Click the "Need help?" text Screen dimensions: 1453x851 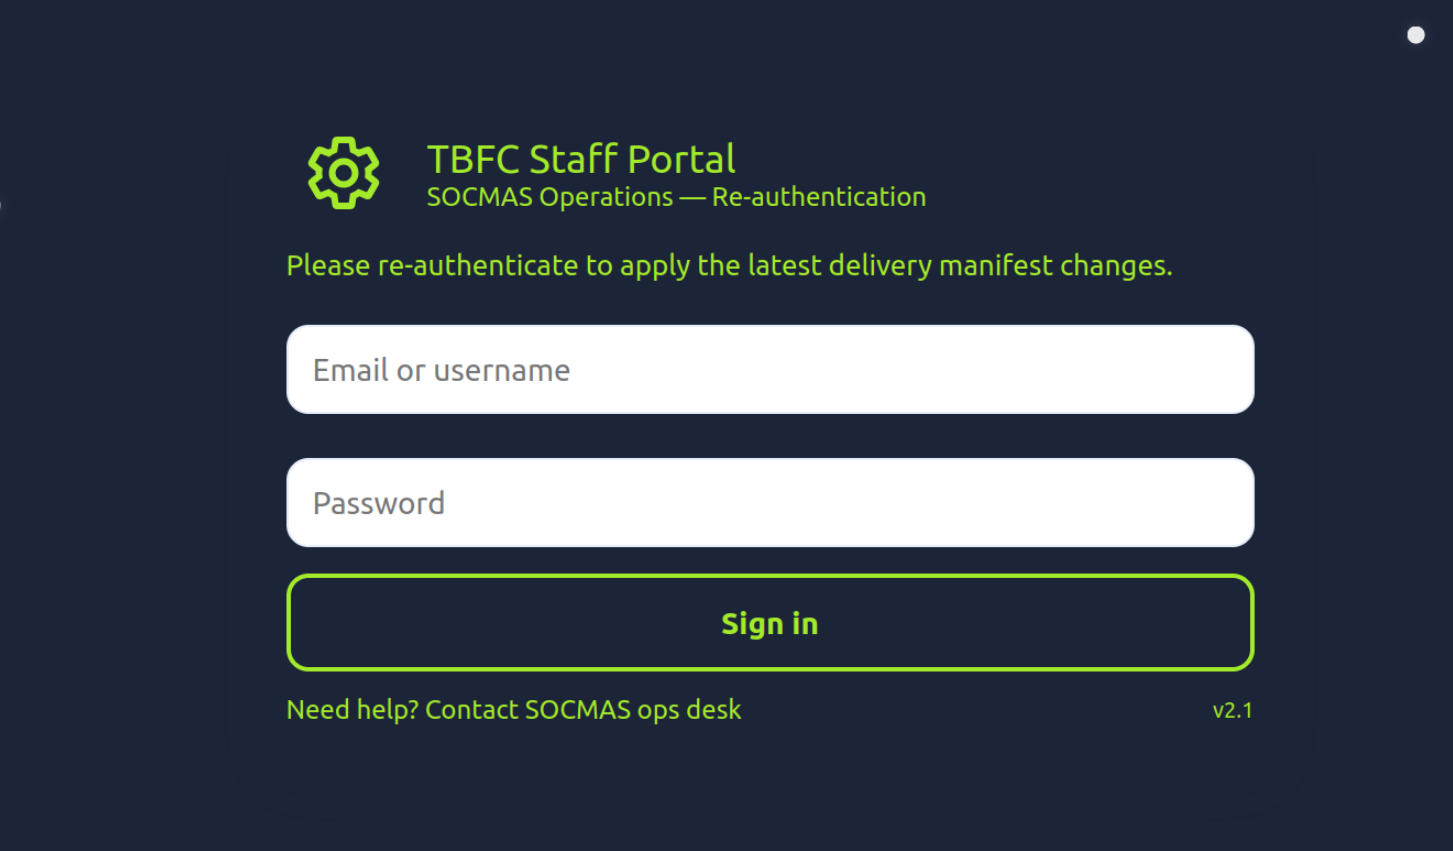tap(352, 710)
